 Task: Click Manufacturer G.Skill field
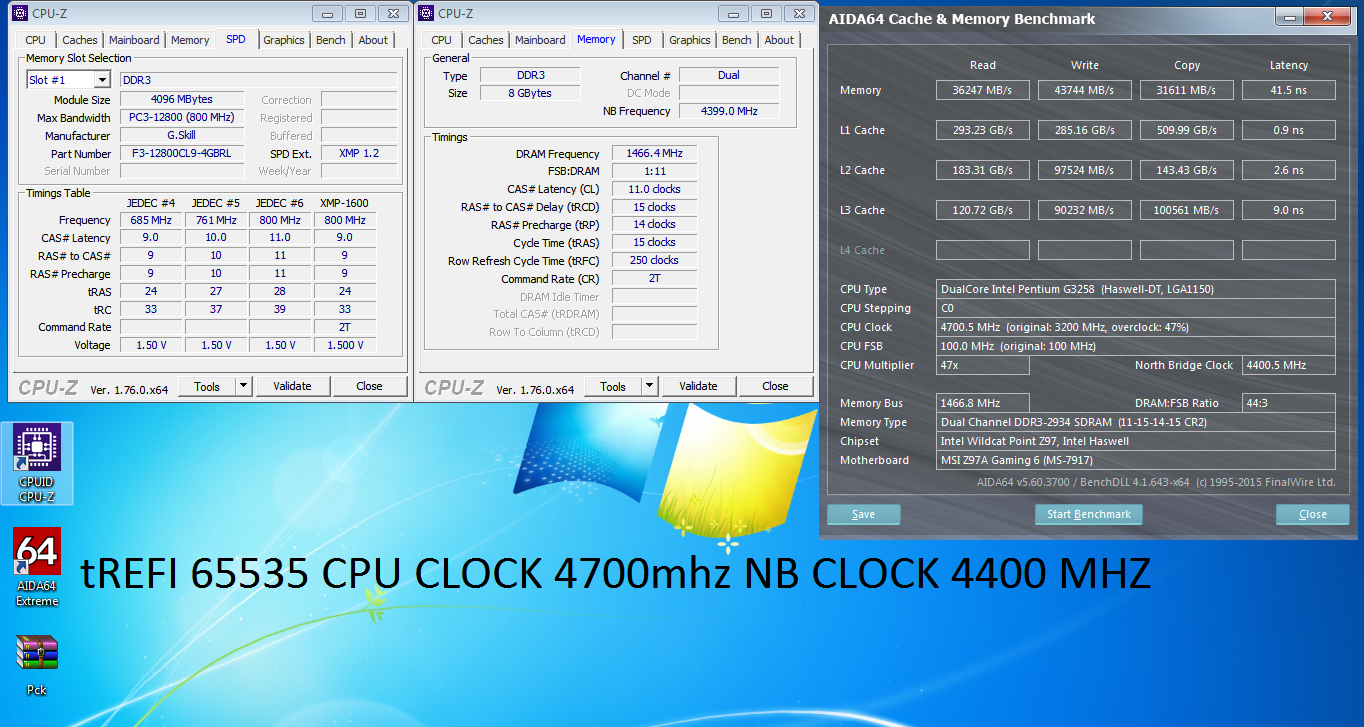tap(181, 136)
